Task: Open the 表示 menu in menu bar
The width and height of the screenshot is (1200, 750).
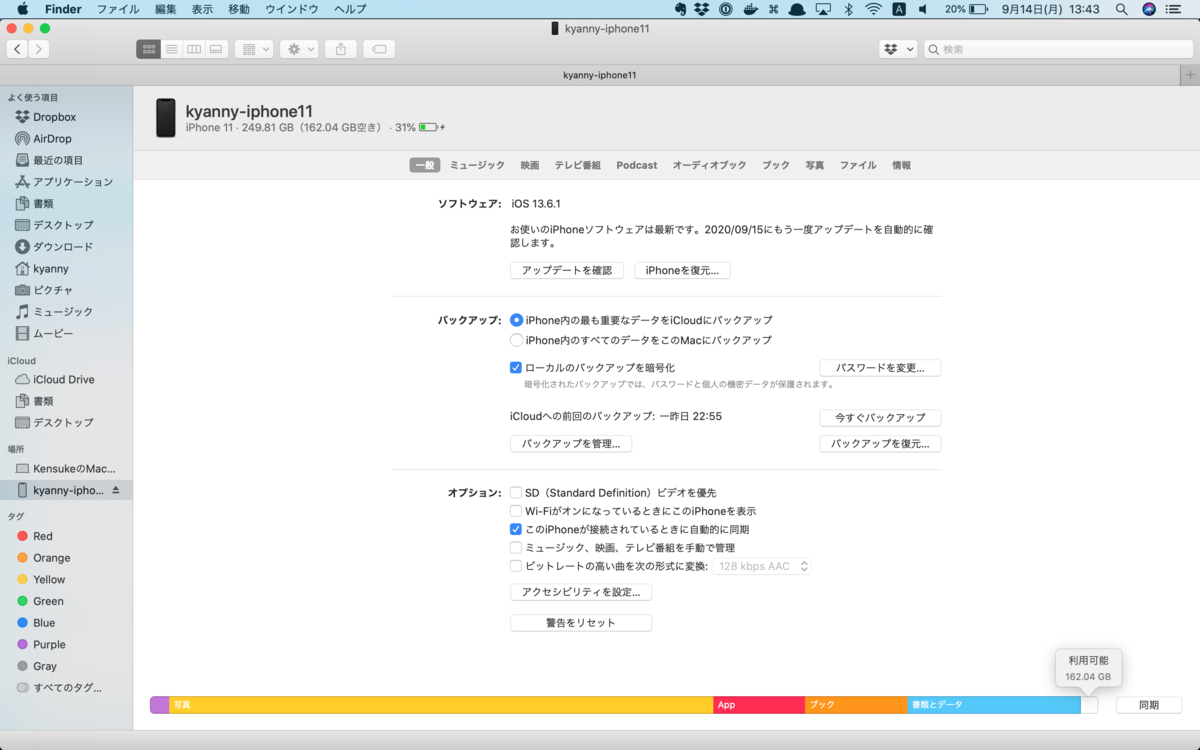Action: pyautogui.click(x=202, y=9)
